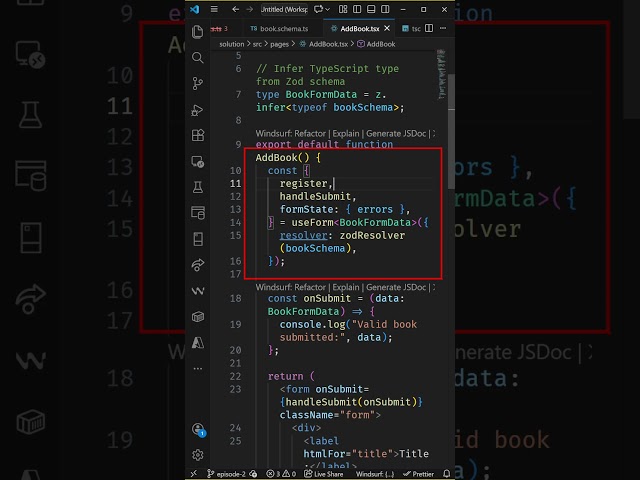Open notifications bell in status bar
This screenshot has height=480, width=640.
(447, 473)
